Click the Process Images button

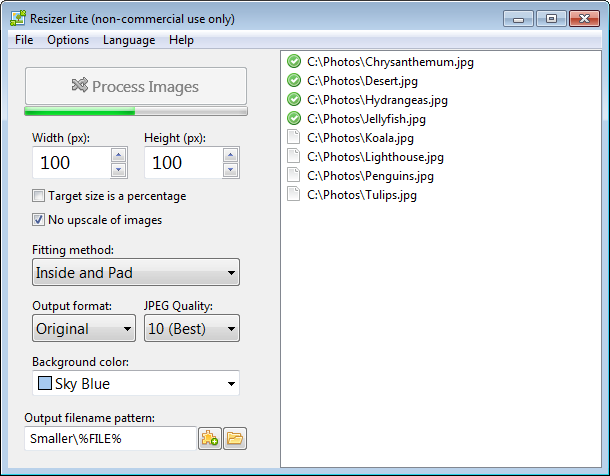[x=136, y=86]
